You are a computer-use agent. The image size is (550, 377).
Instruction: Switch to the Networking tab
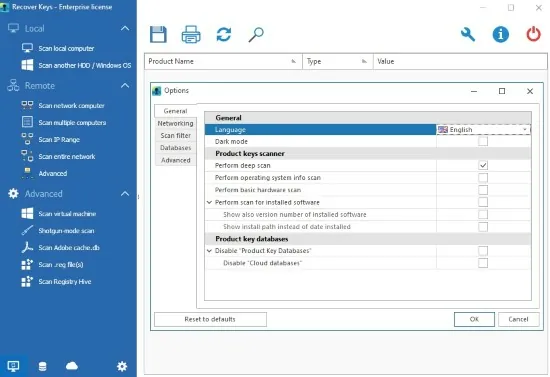coord(175,123)
